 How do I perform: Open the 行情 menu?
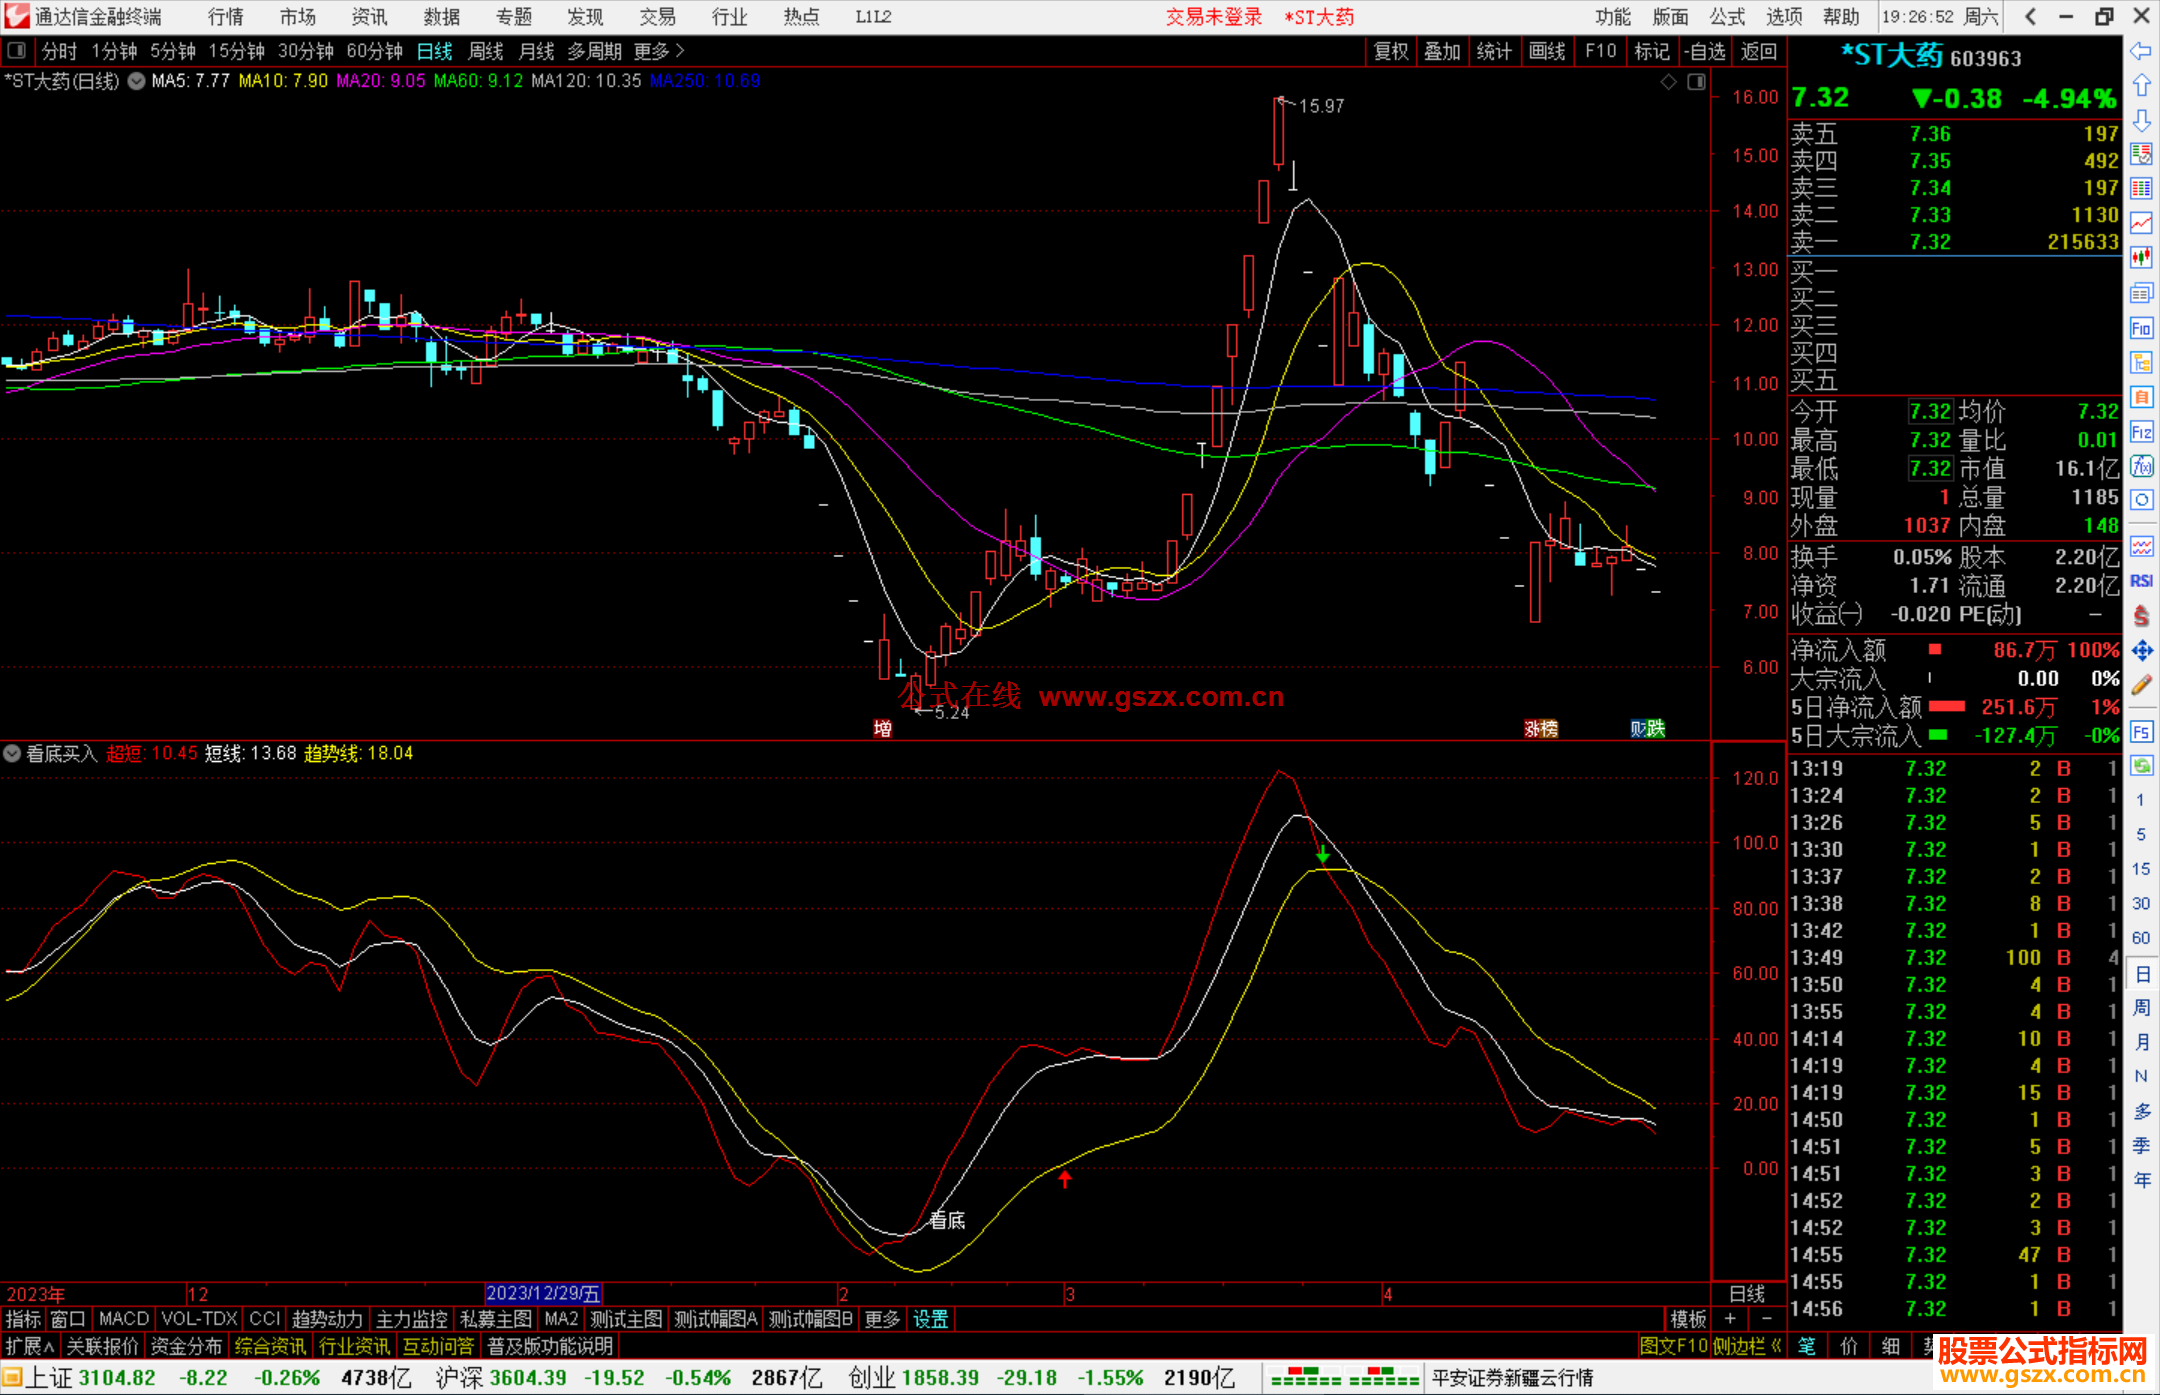pyautogui.click(x=226, y=17)
